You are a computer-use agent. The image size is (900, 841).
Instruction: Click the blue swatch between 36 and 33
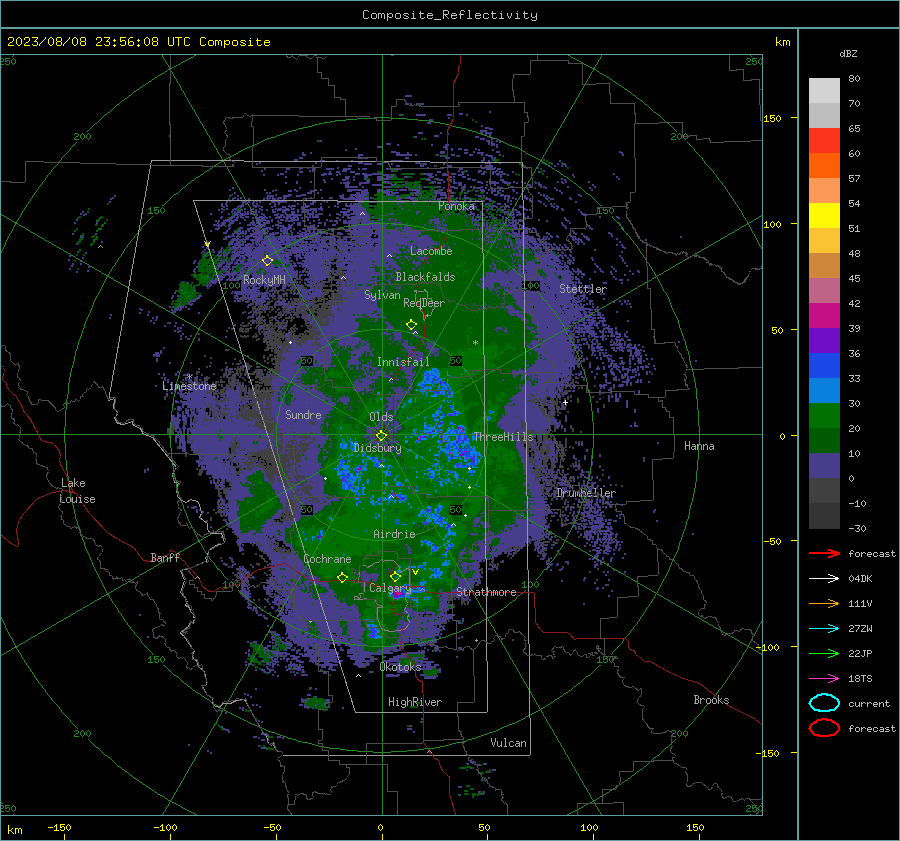pyautogui.click(x=824, y=365)
